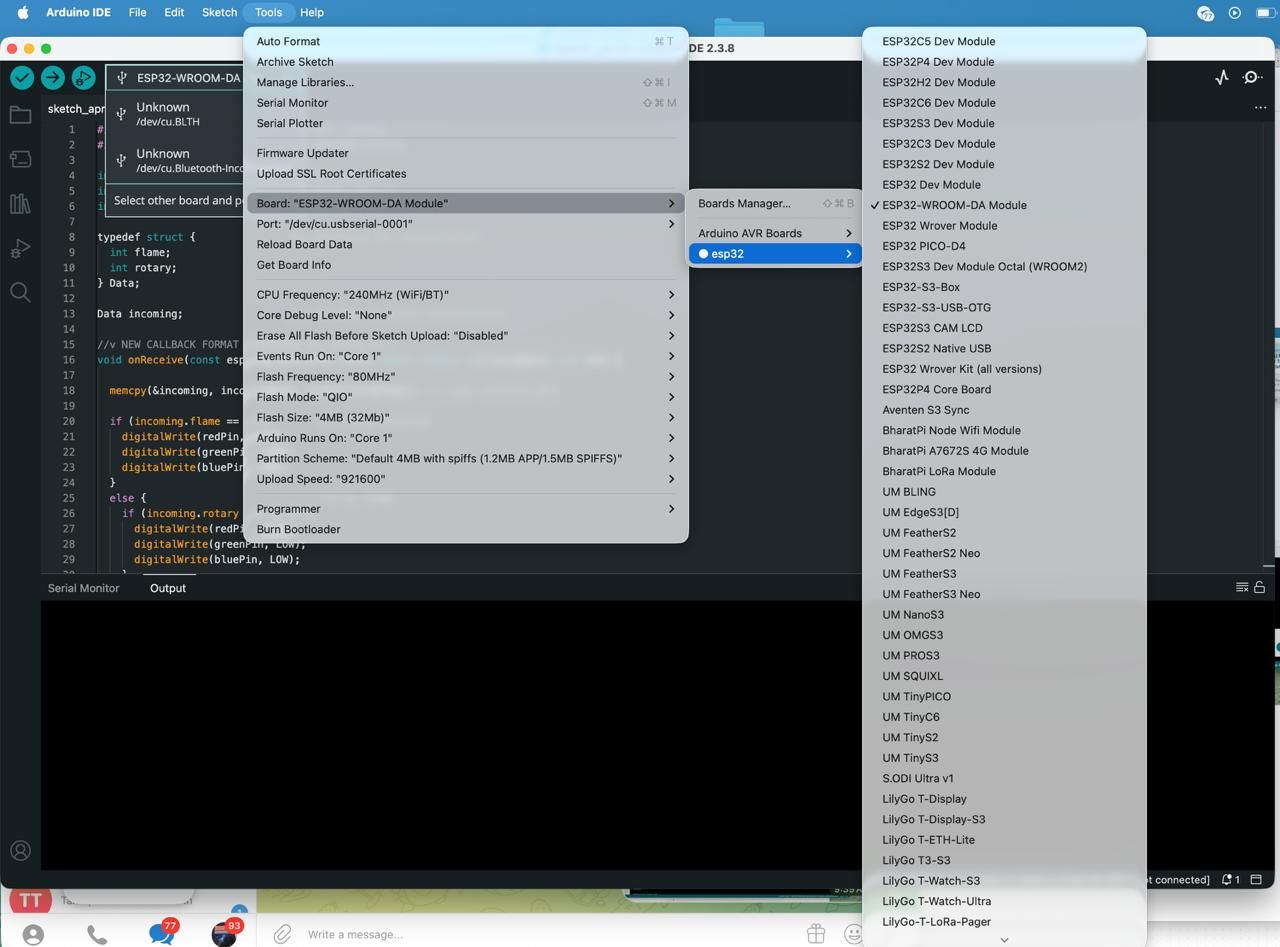Click the editor tab bar ellipsis icon
1280x947 pixels.
pyautogui.click(x=1260, y=107)
